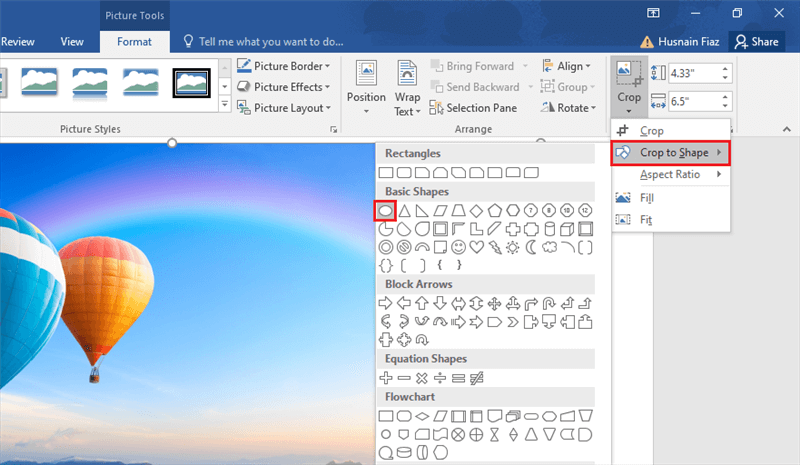Select the No Symbol shape
The image size is (800, 465).
point(404,248)
